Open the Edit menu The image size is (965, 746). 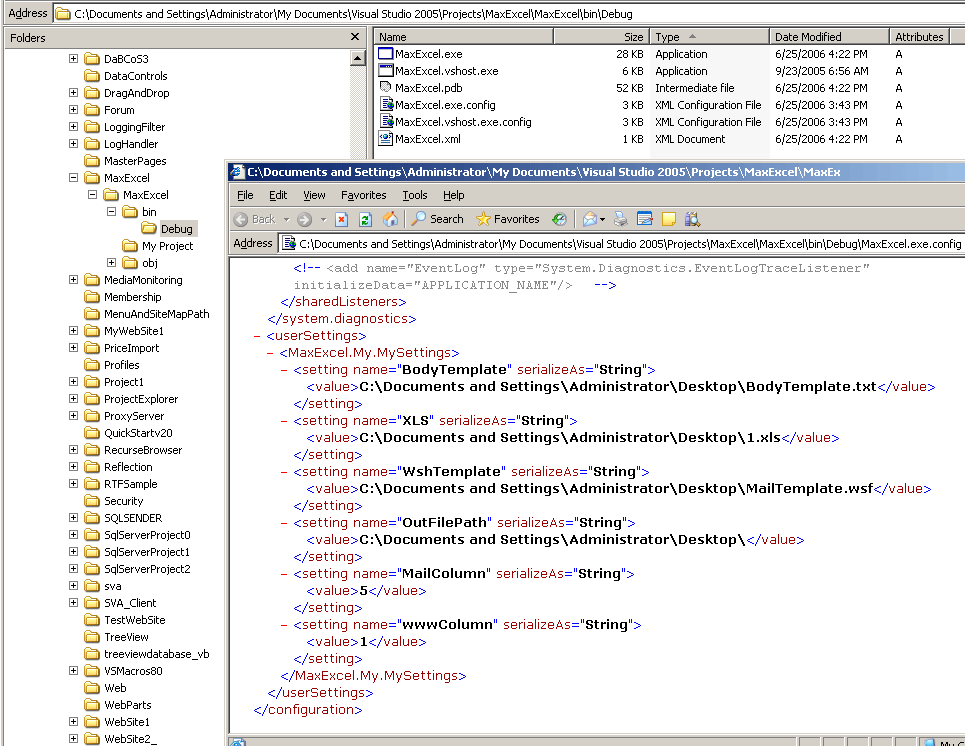pyautogui.click(x=278, y=195)
